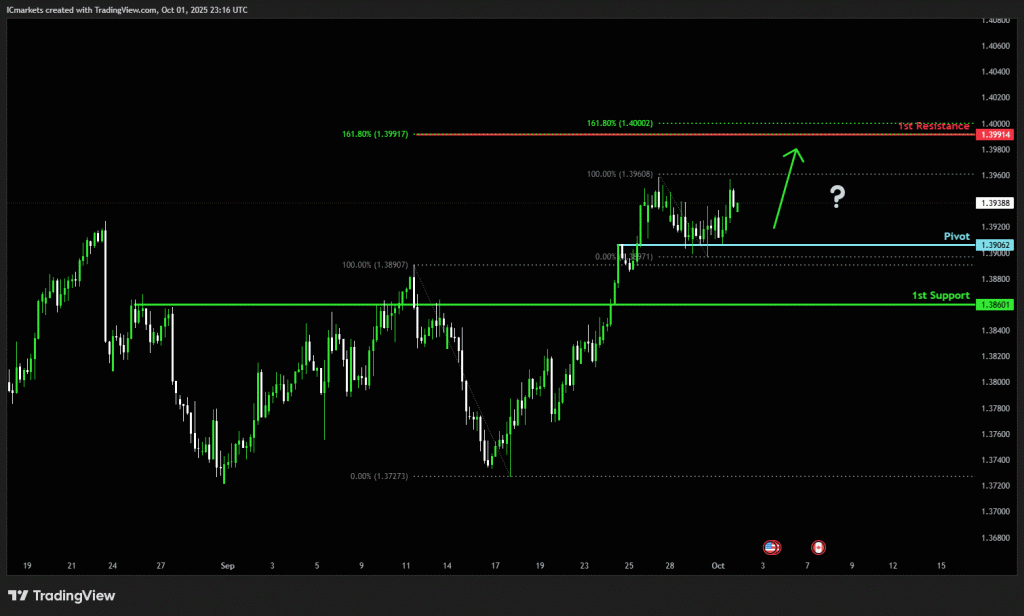Click the 100.00% (1.39608) Fibonacci level
Viewport: 1024px width, 616px height.
[620, 174]
